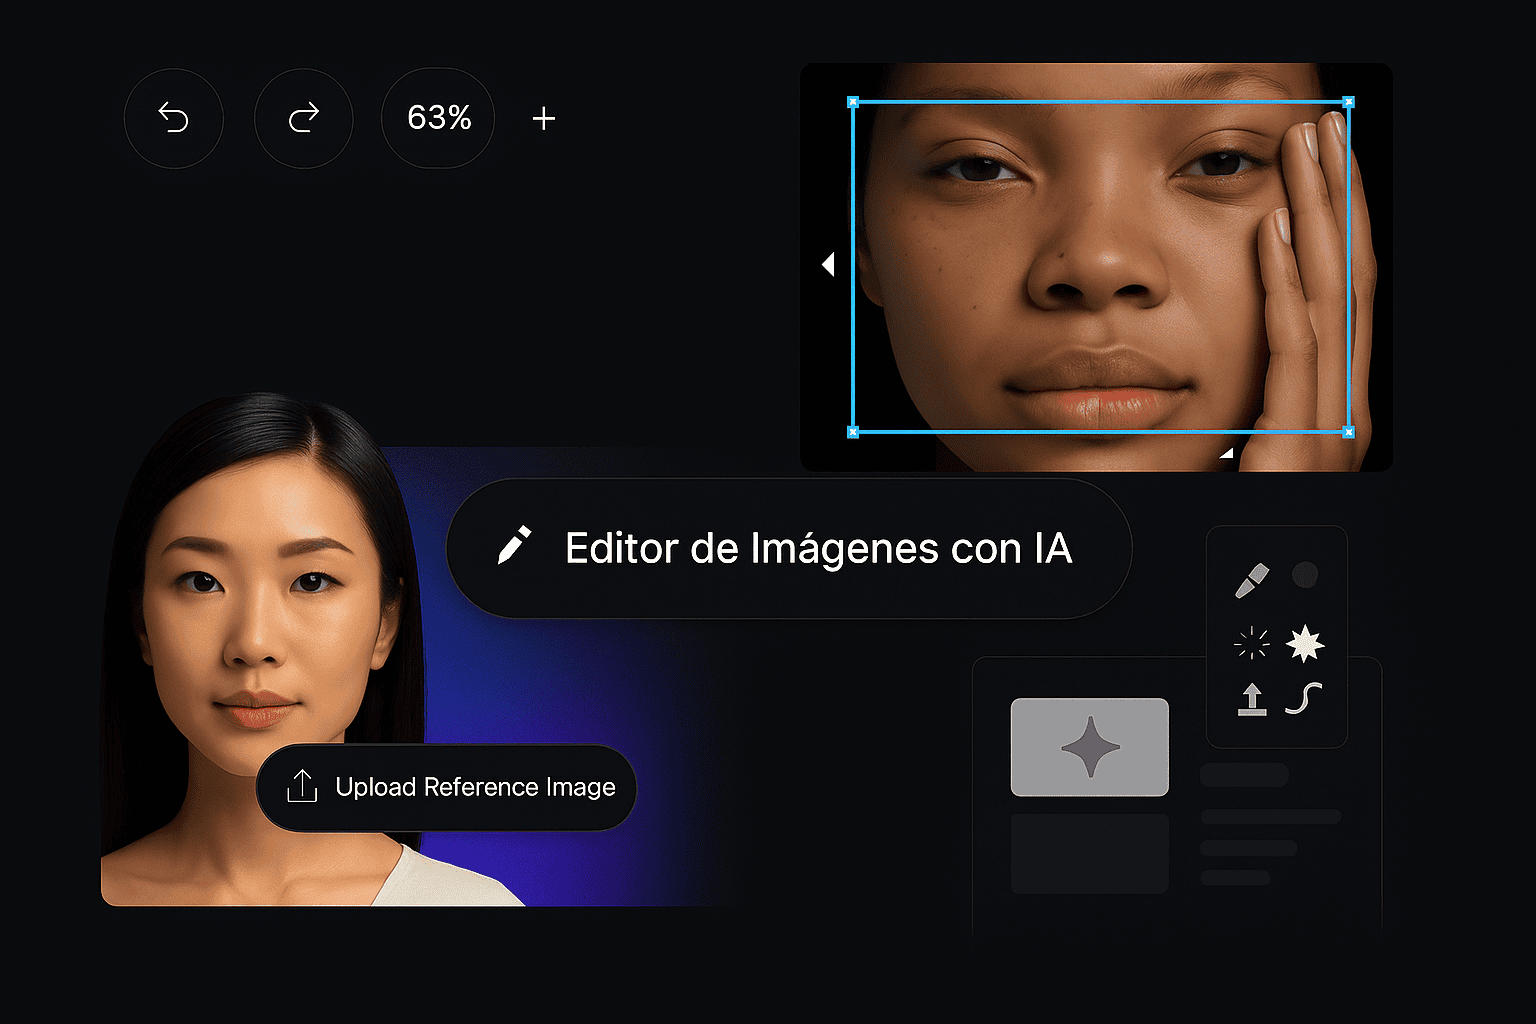The width and height of the screenshot is (1536, 1024).
Task: Open the 63% zoom level control
Action: click(x=438, y=118)
